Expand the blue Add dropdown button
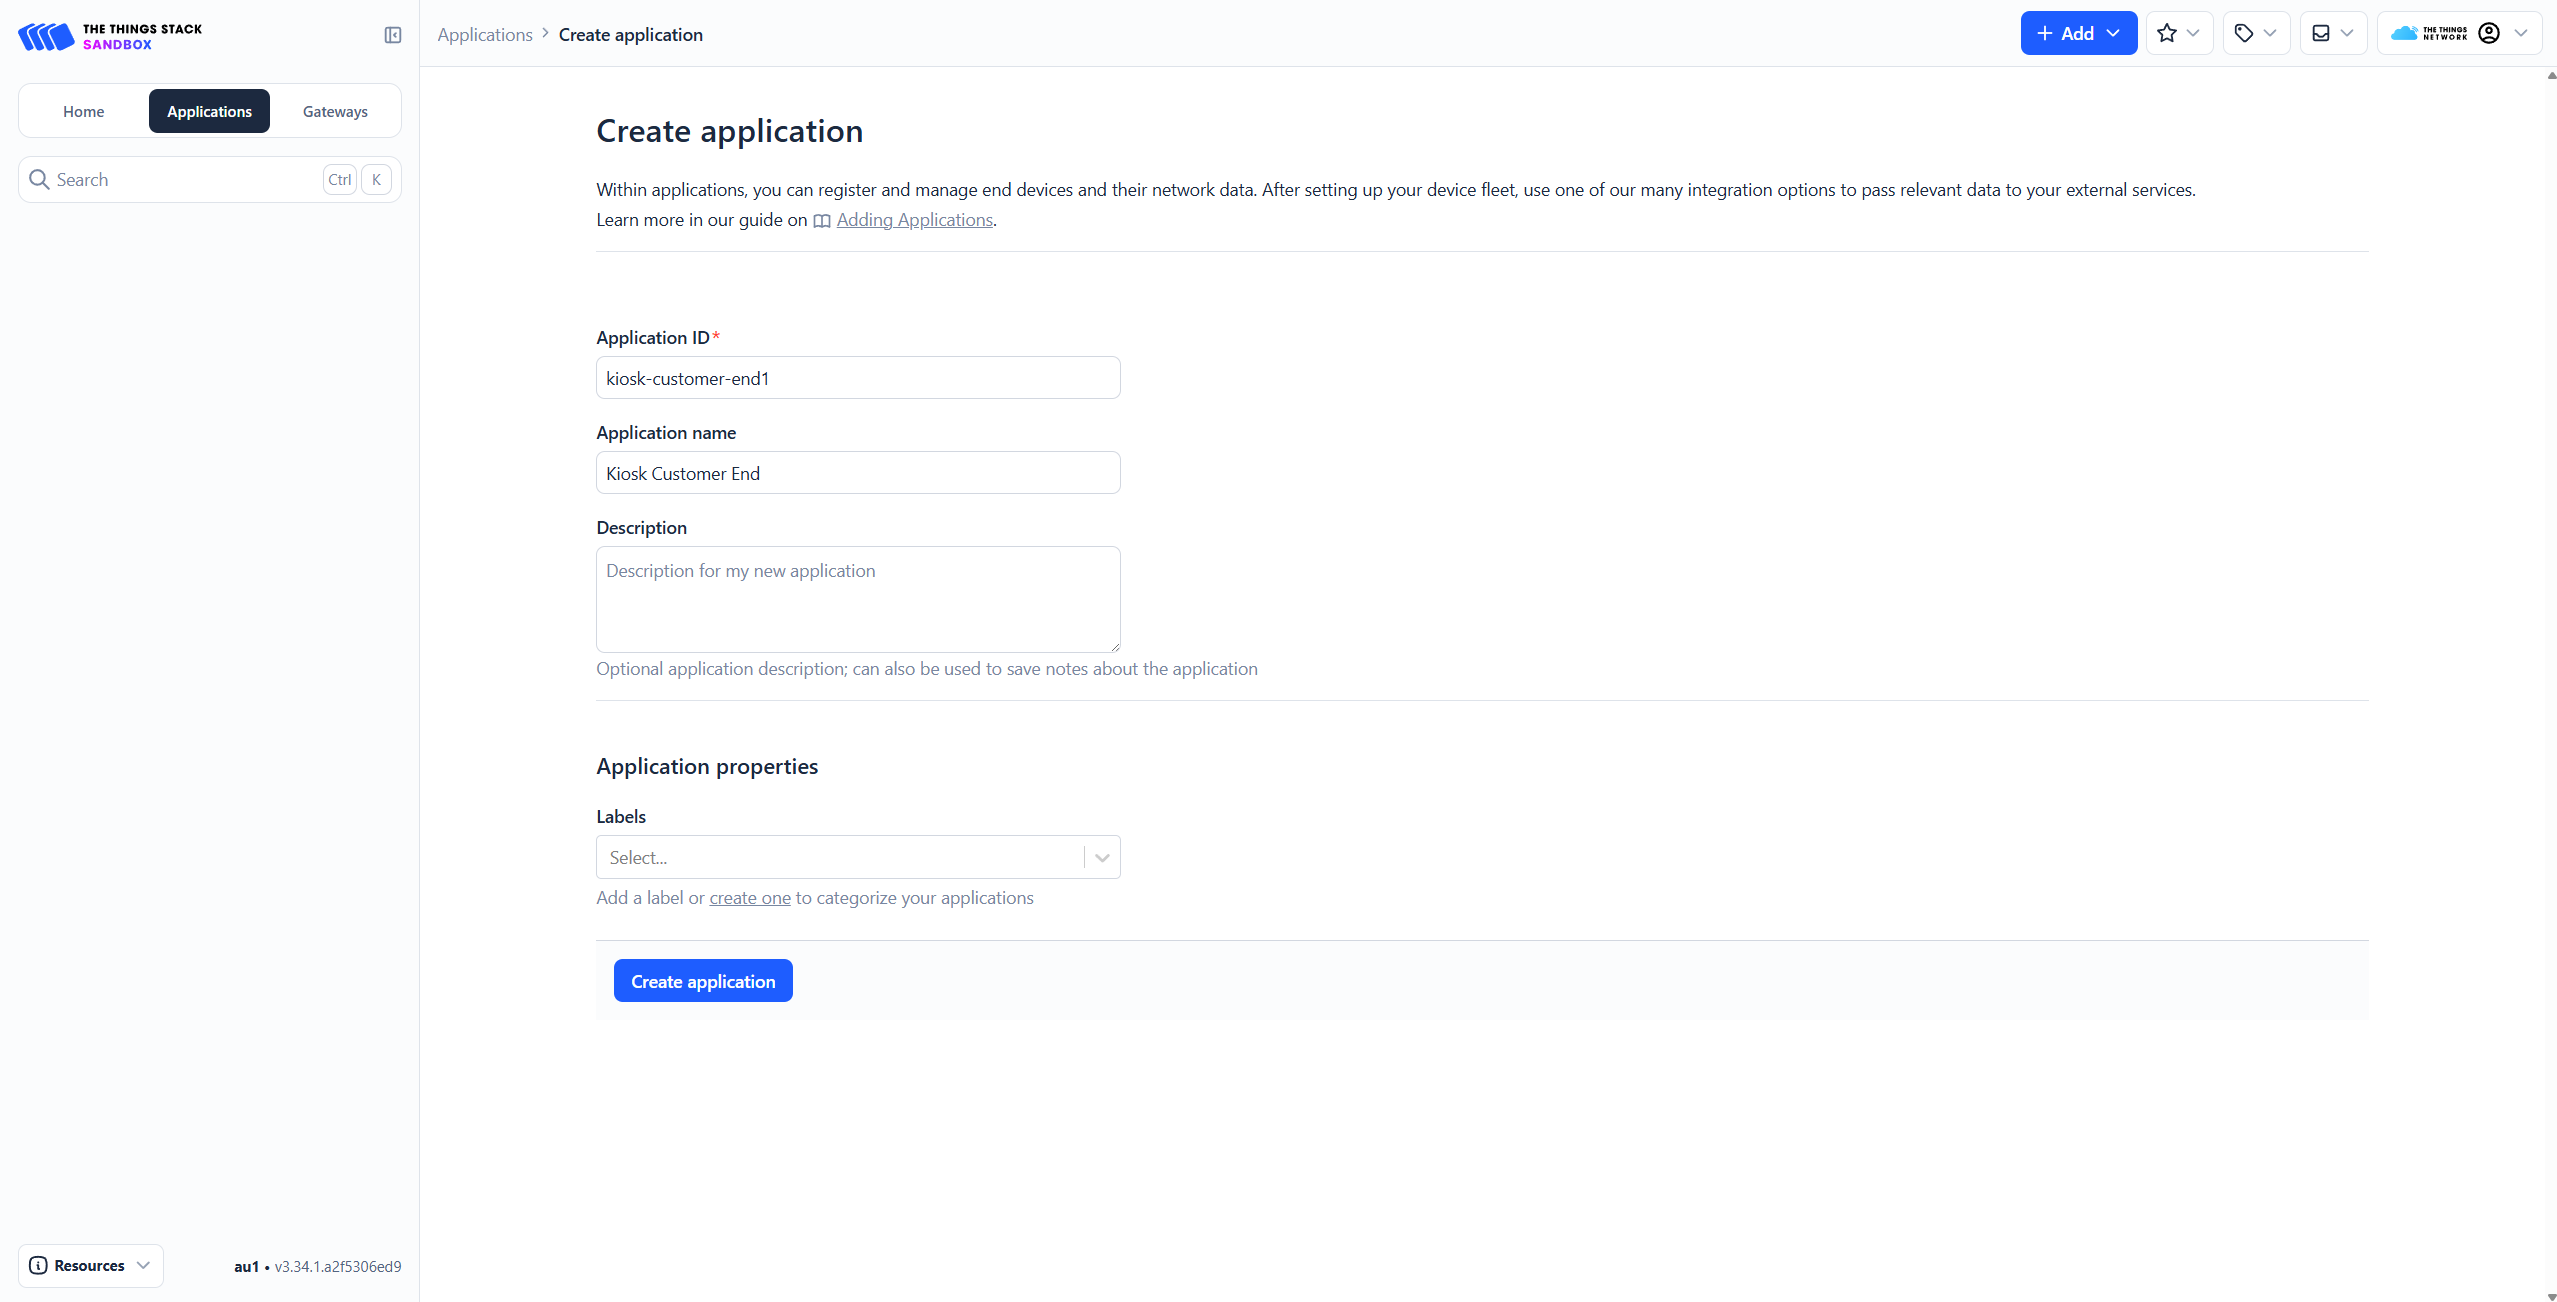The width and height of the screenshot is (2557, 1302). pyautogui.click(x=2078, y=33)
